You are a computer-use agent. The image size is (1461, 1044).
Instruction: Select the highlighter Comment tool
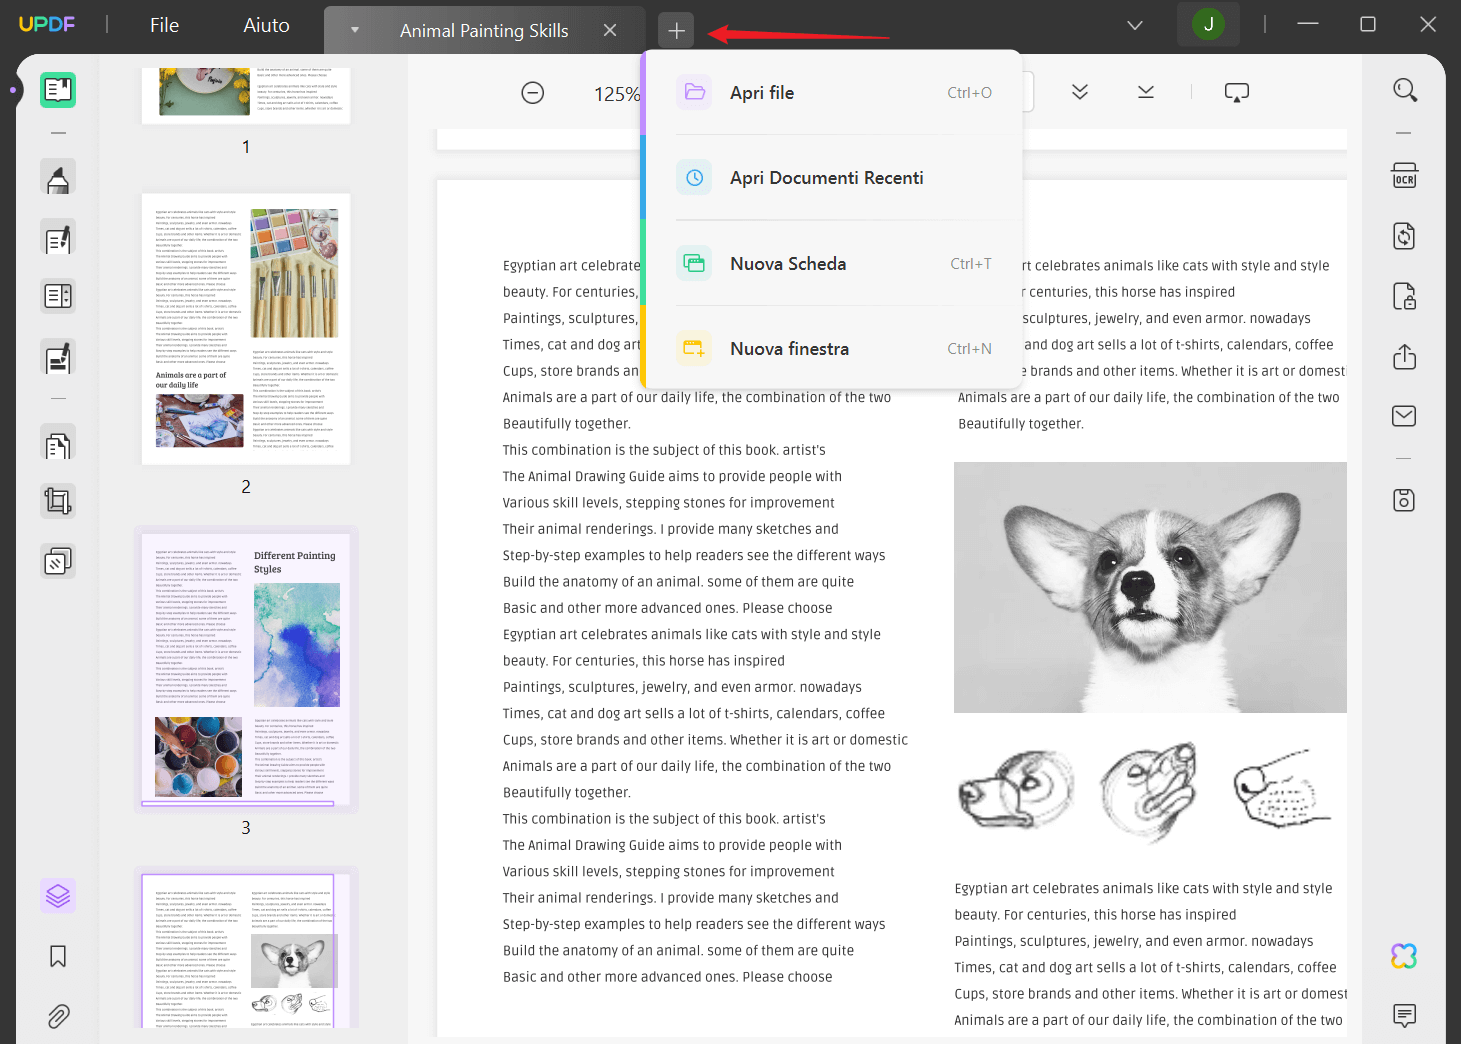click(x=58, y=178)
